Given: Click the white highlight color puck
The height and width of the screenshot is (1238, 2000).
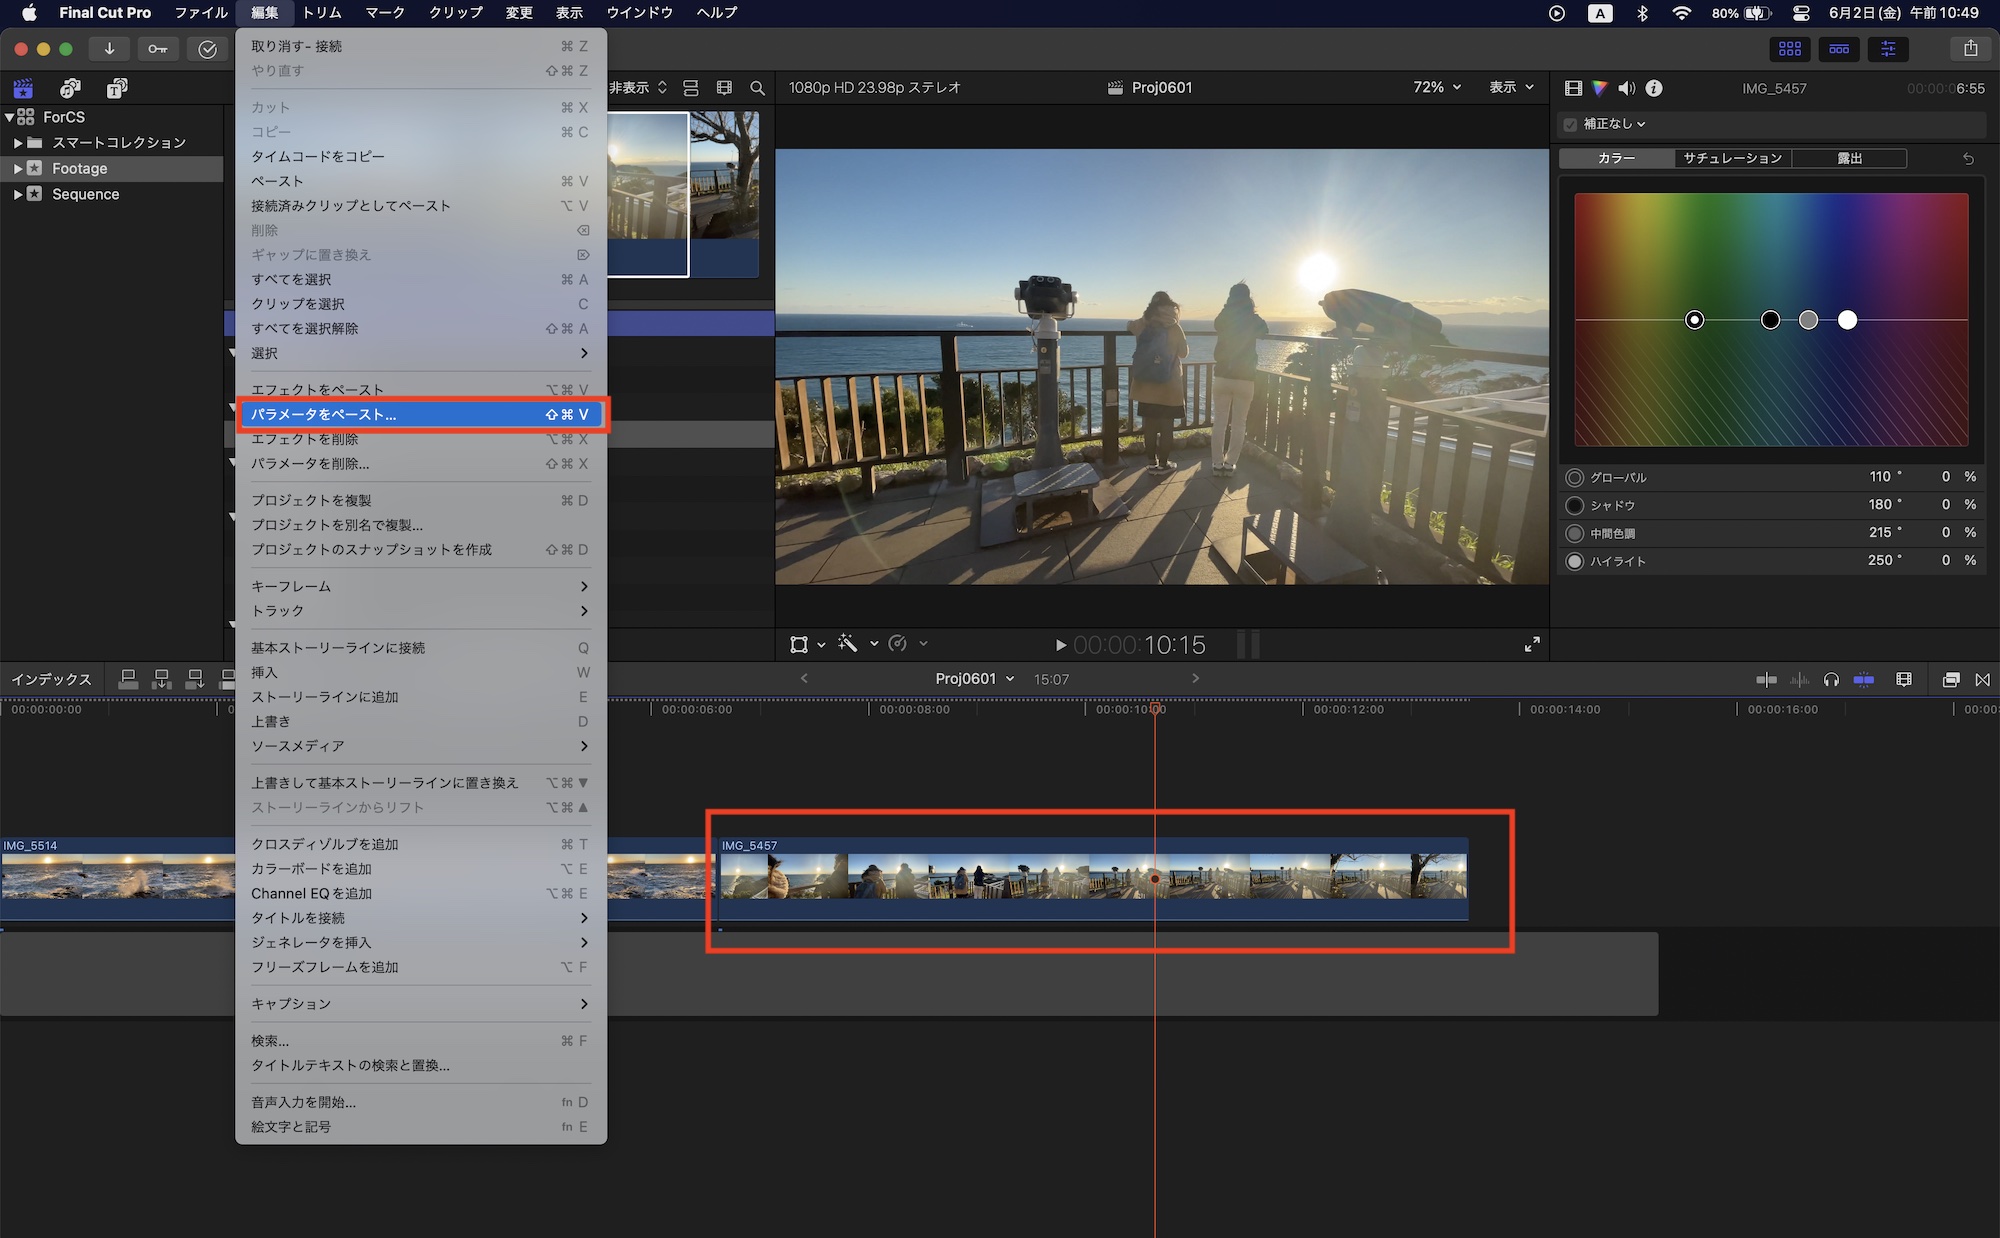Looking at the screenshot, I should 1847,320.
